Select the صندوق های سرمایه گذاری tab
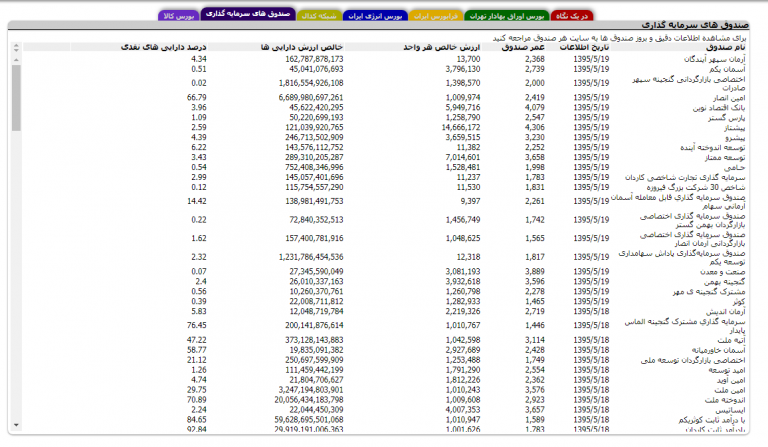Screen dimensions: 768x447 (x=243, y=16)
